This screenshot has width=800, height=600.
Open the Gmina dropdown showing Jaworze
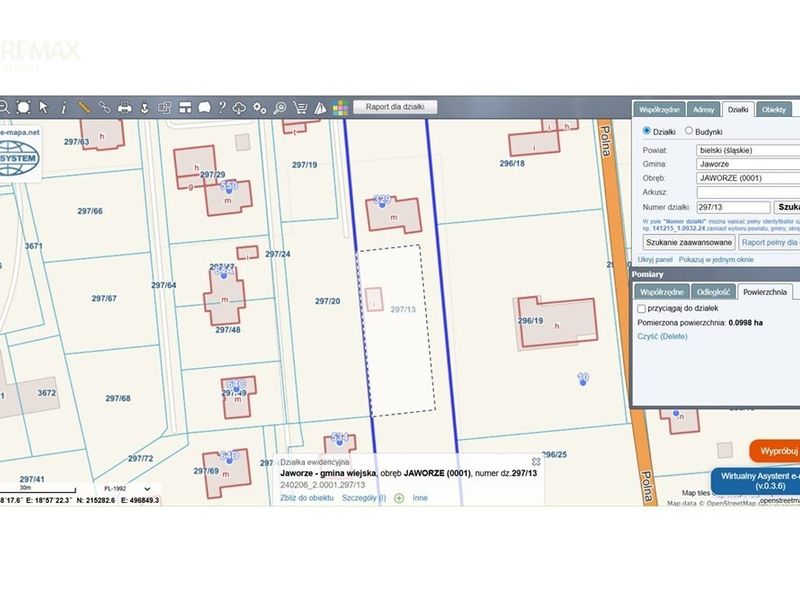748,164
